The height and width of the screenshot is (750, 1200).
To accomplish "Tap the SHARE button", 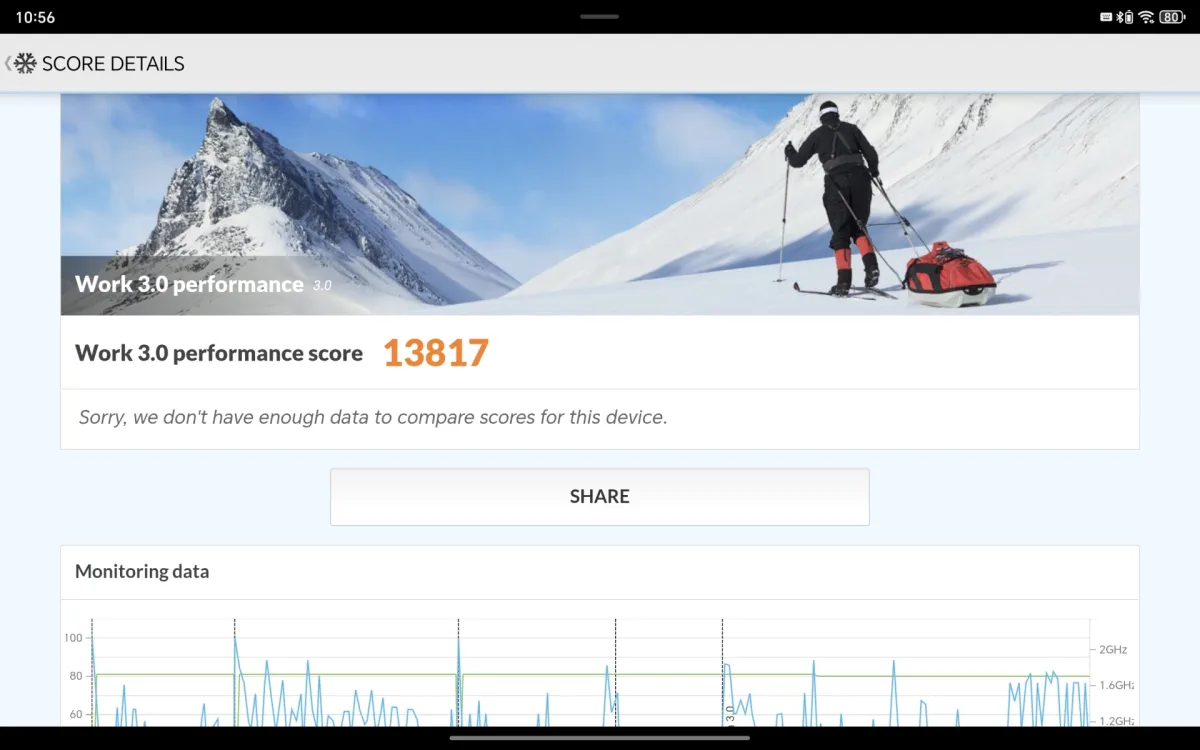I will tap(600, 497).
